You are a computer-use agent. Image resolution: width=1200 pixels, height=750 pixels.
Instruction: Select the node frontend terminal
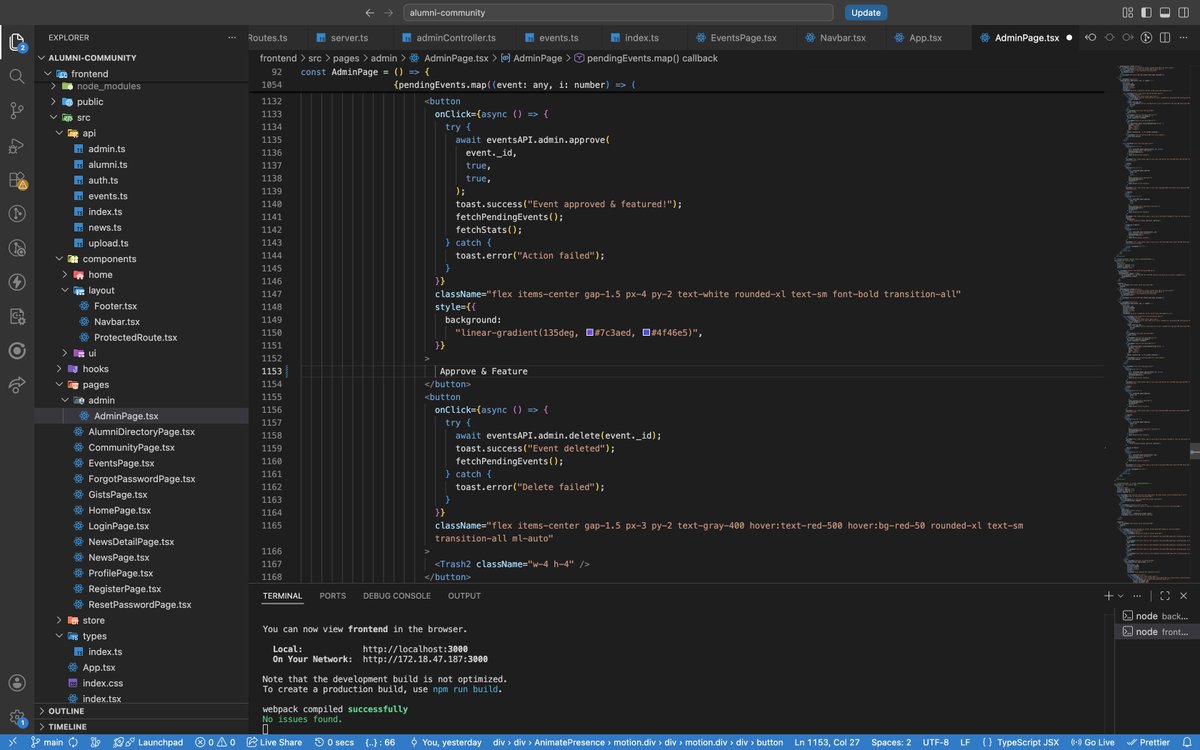click(1157, 632)
